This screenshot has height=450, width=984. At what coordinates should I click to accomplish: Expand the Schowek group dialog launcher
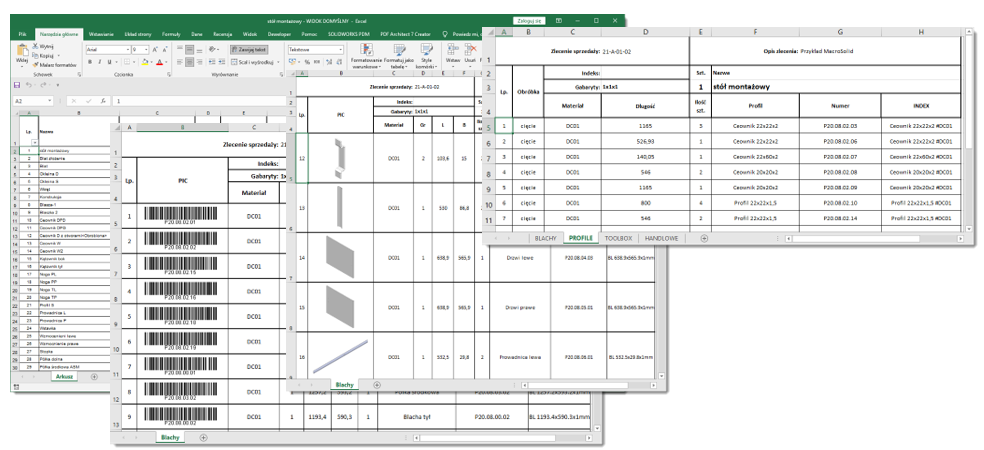pos(79,75)
